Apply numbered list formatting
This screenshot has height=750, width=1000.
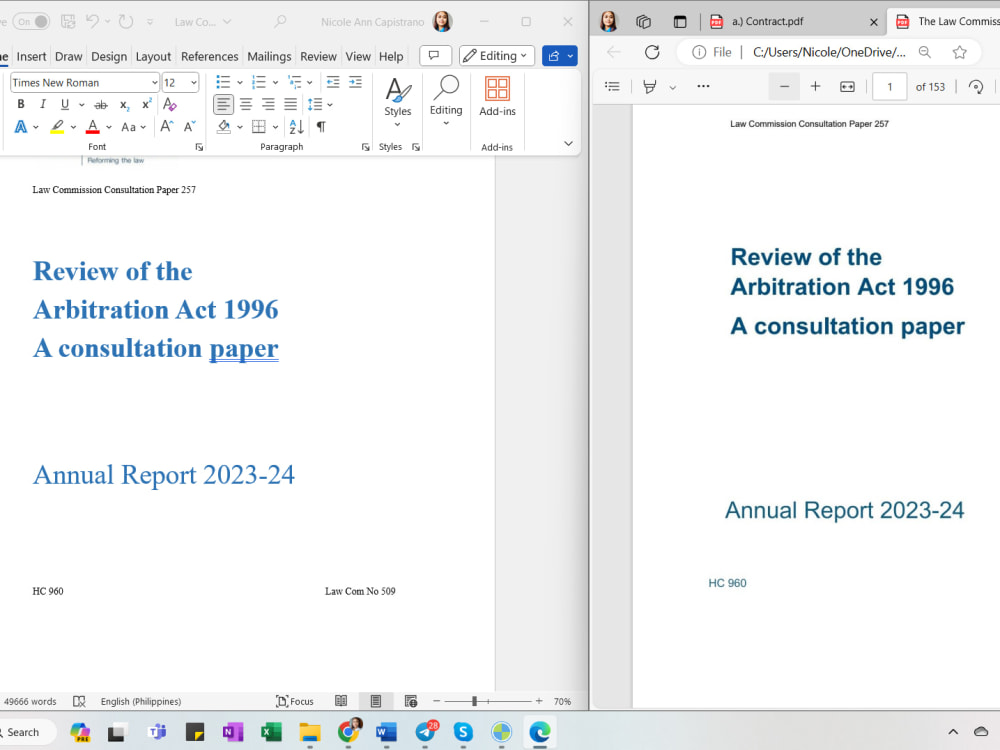(259, 82)
